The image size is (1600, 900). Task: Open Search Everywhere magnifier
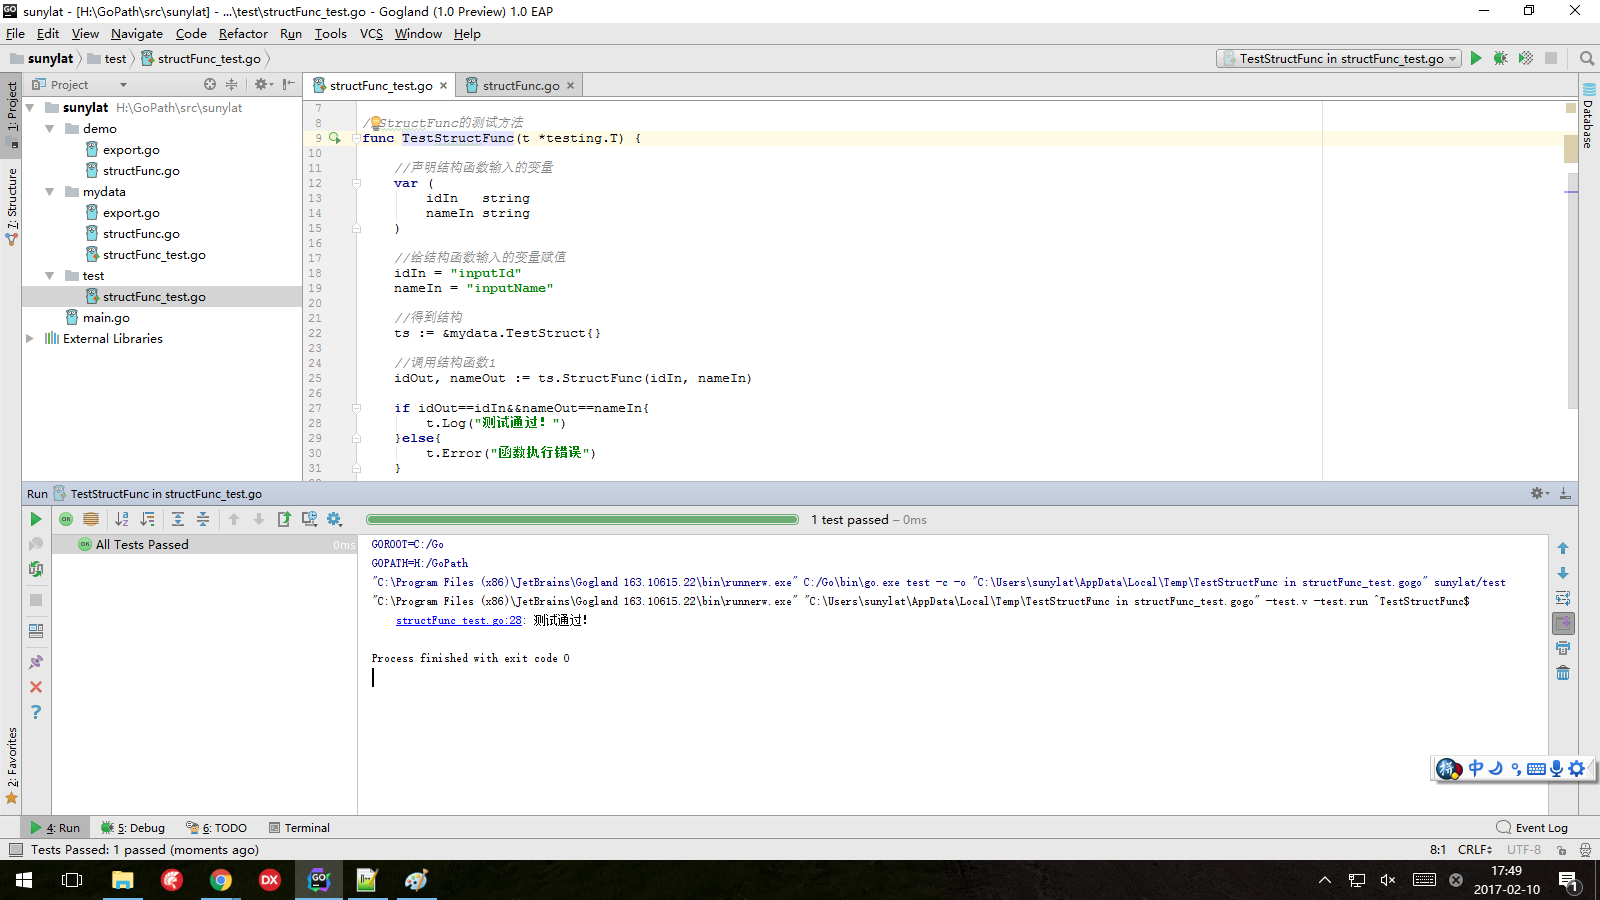tap(1586, 58)
